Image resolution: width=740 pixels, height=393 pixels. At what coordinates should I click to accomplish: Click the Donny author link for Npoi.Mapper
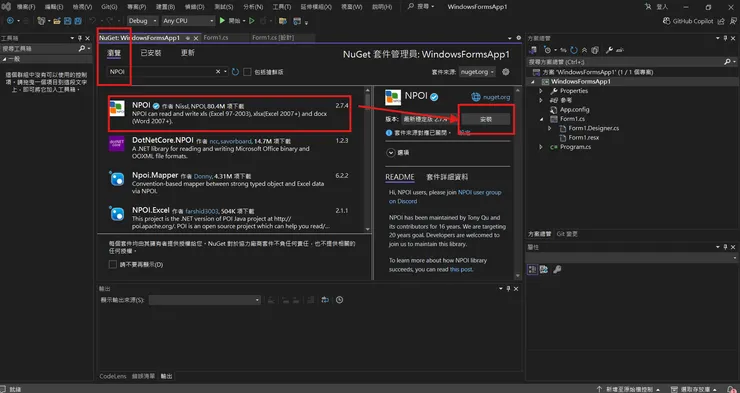pos(203,176)
